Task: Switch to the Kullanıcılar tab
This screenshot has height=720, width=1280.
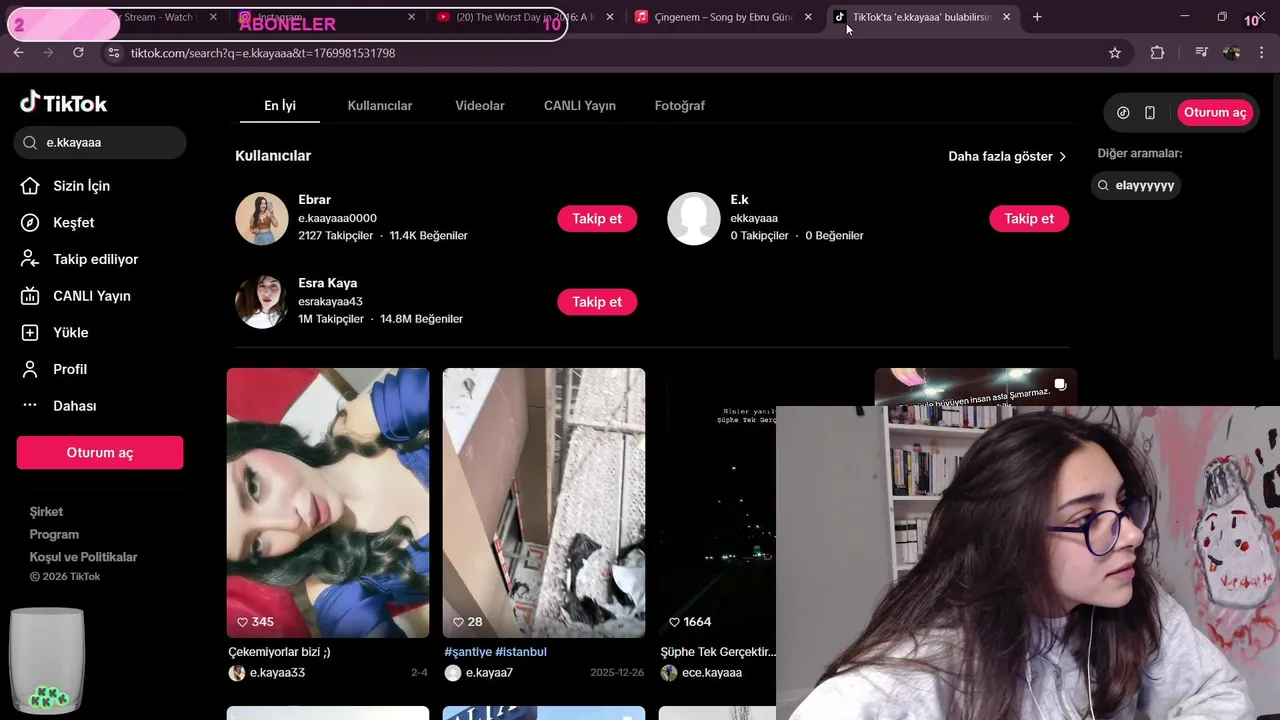Action: 380,106
